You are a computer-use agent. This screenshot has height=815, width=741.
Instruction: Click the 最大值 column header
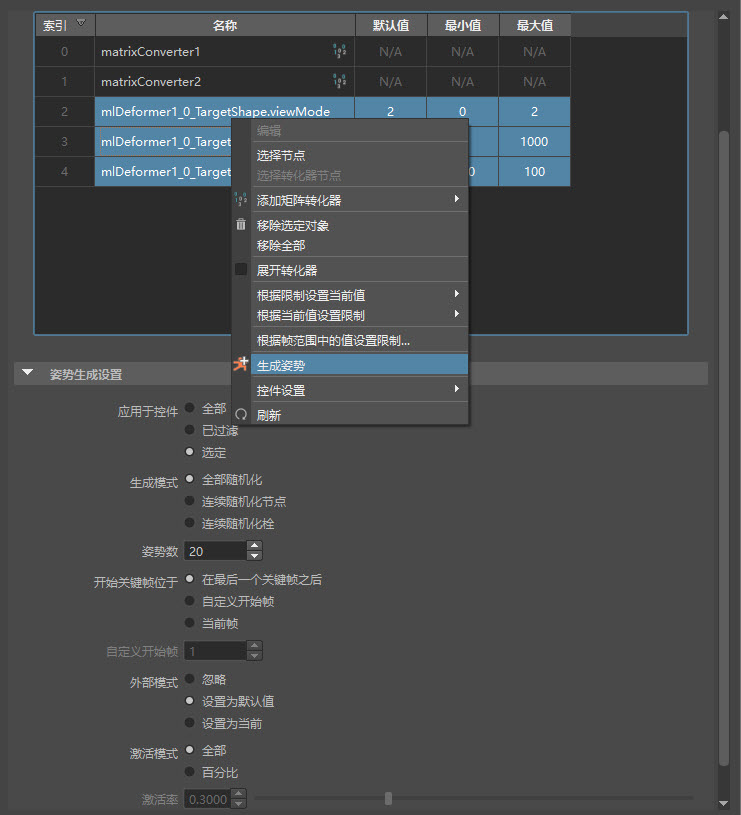coord(535,25)
